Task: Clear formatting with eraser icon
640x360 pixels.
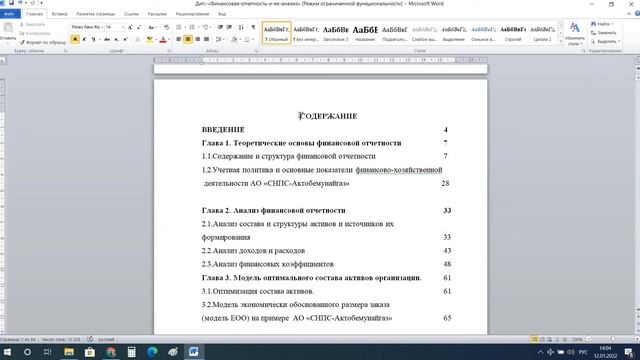Action: click(x=167, y=27)
